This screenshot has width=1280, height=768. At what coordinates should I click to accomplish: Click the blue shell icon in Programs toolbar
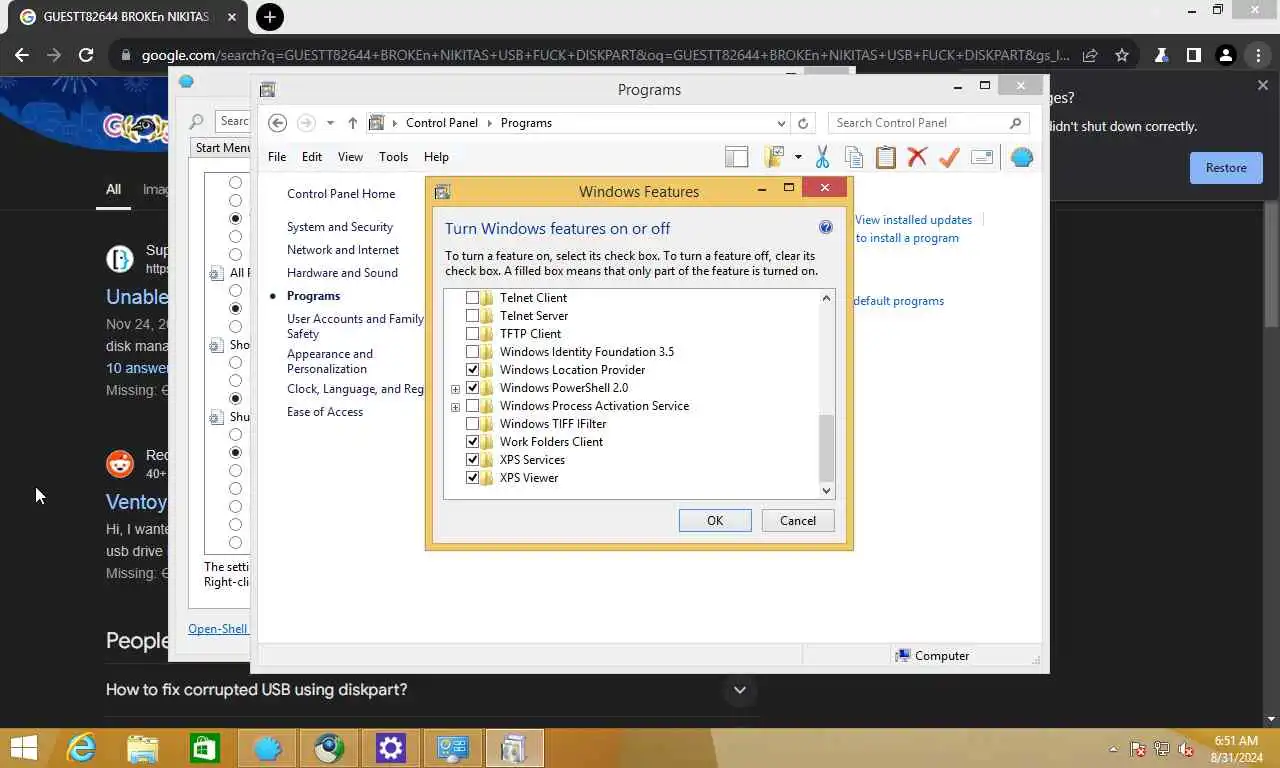click(1021, 157)
